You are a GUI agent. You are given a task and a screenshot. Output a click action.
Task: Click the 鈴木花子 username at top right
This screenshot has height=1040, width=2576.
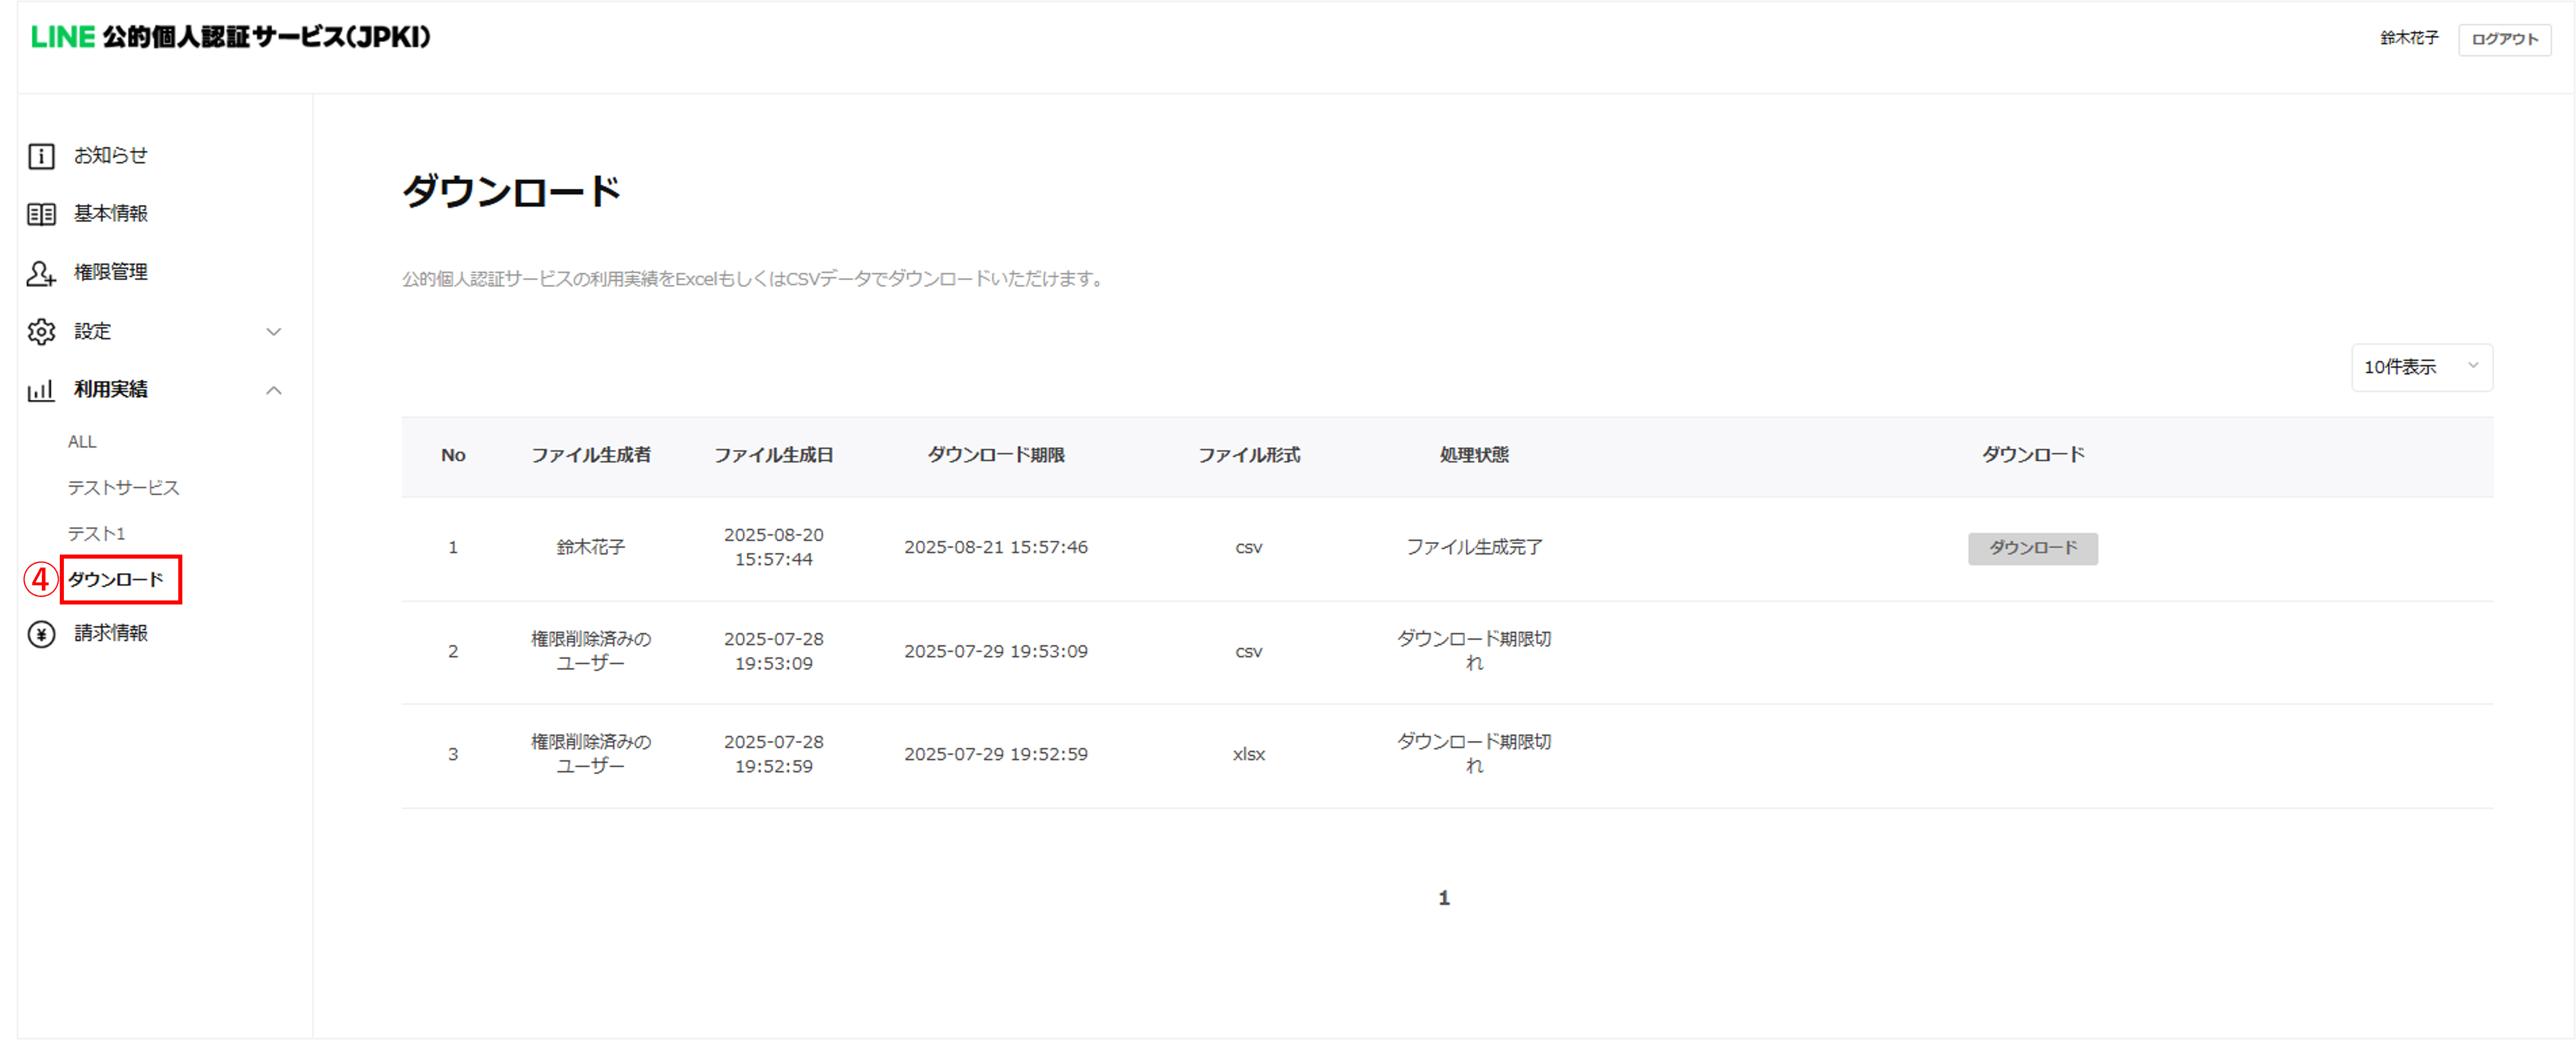coord(2408,38)
